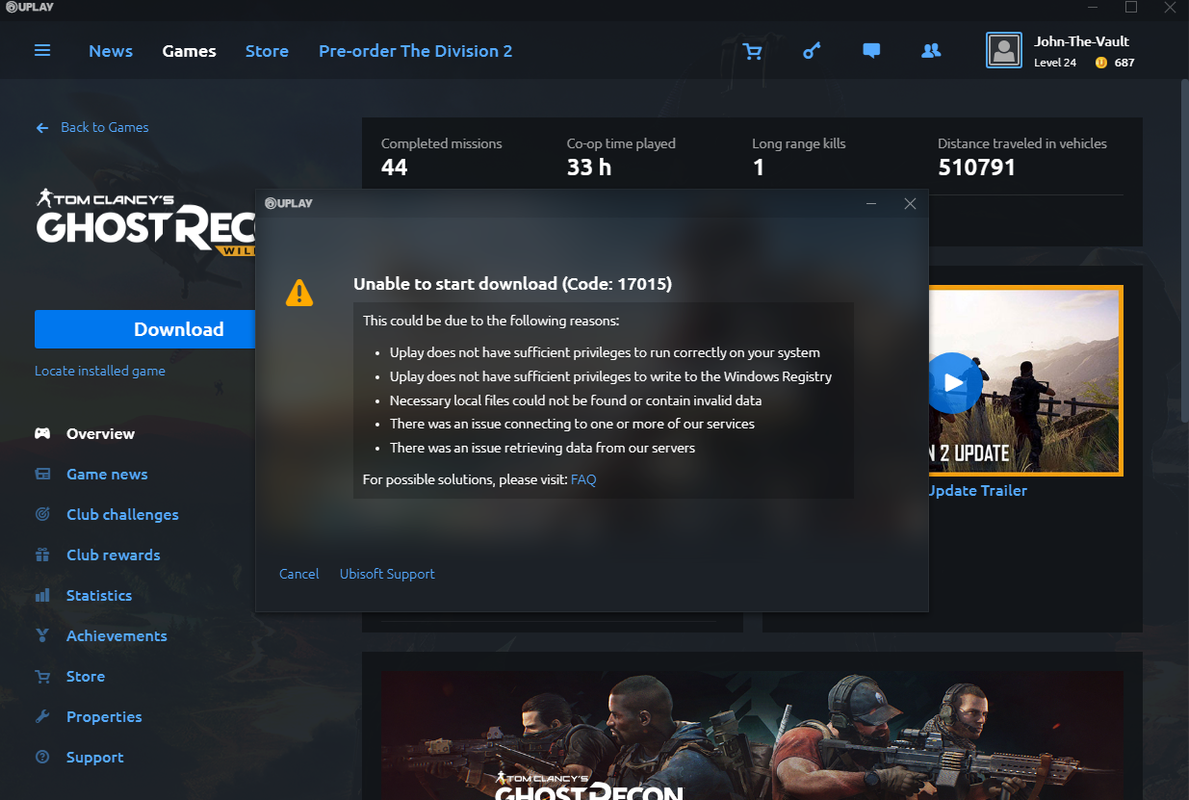Close the error dialog with X
Viewport: 1189px width, 800px height.
910,203
